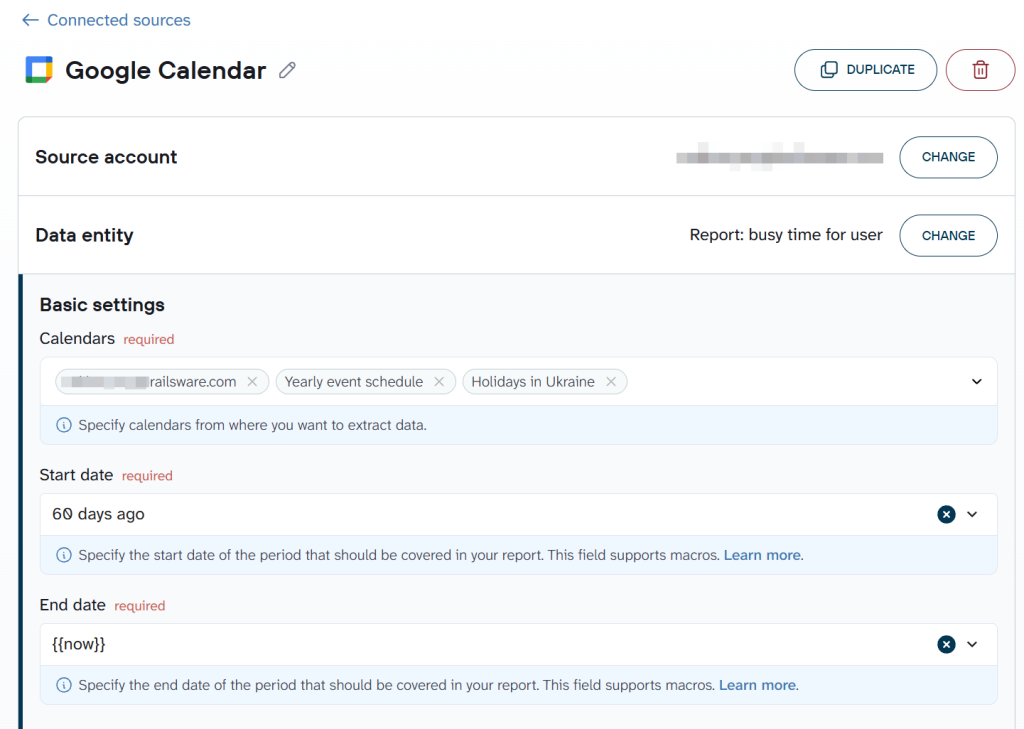Click the blurred source account email
This screenshot has width=1024, height=729.
click(x=779, y=157)
